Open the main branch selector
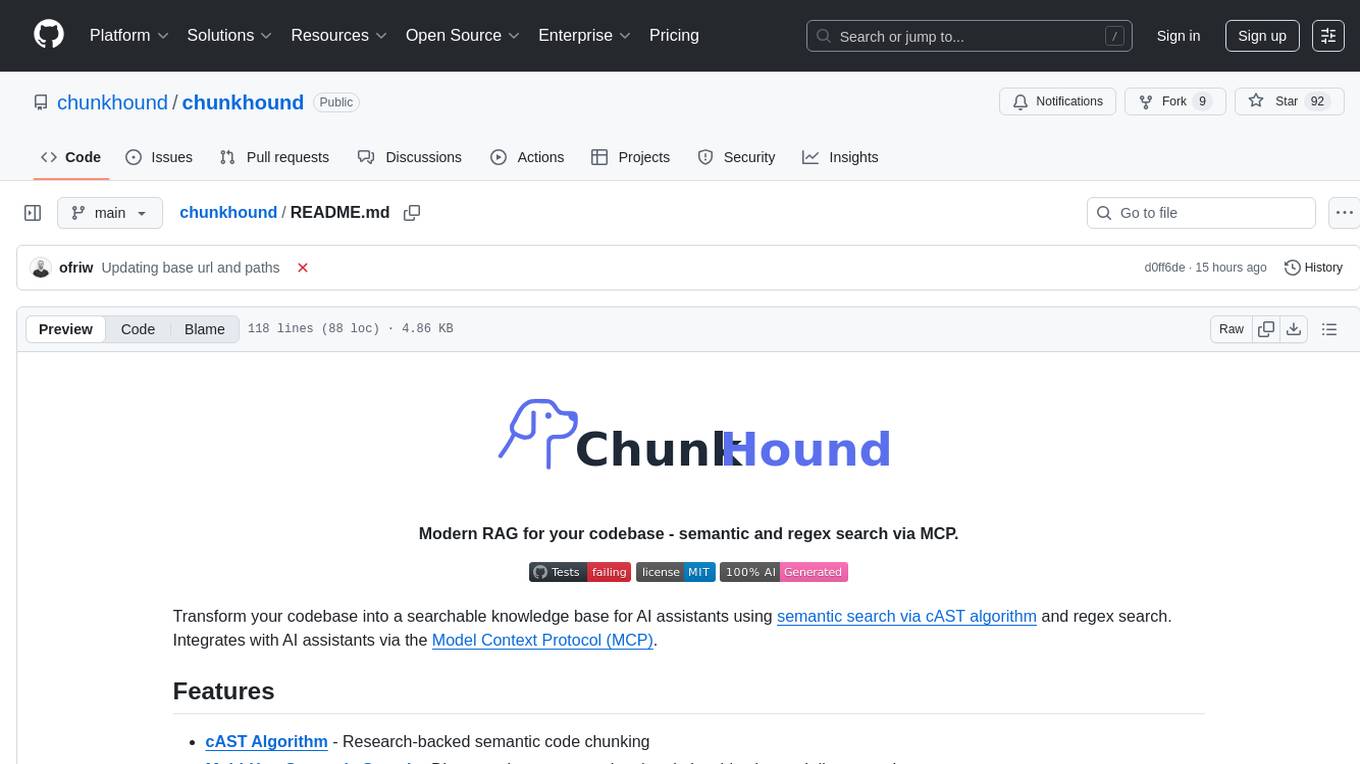Viewport: 1360px width, 764px height. pos(109,213)
